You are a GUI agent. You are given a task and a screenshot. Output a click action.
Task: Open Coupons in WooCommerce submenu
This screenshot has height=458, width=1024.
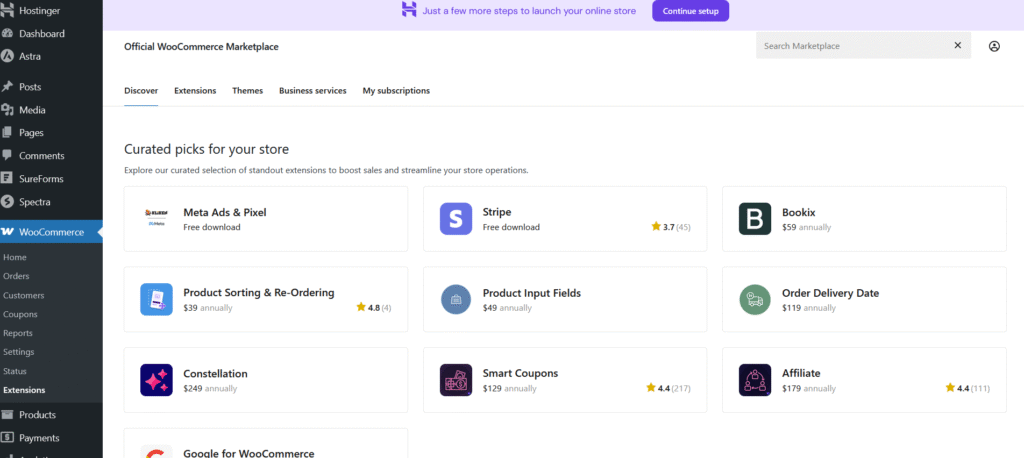pyautogui.click(x=20, y=314)
